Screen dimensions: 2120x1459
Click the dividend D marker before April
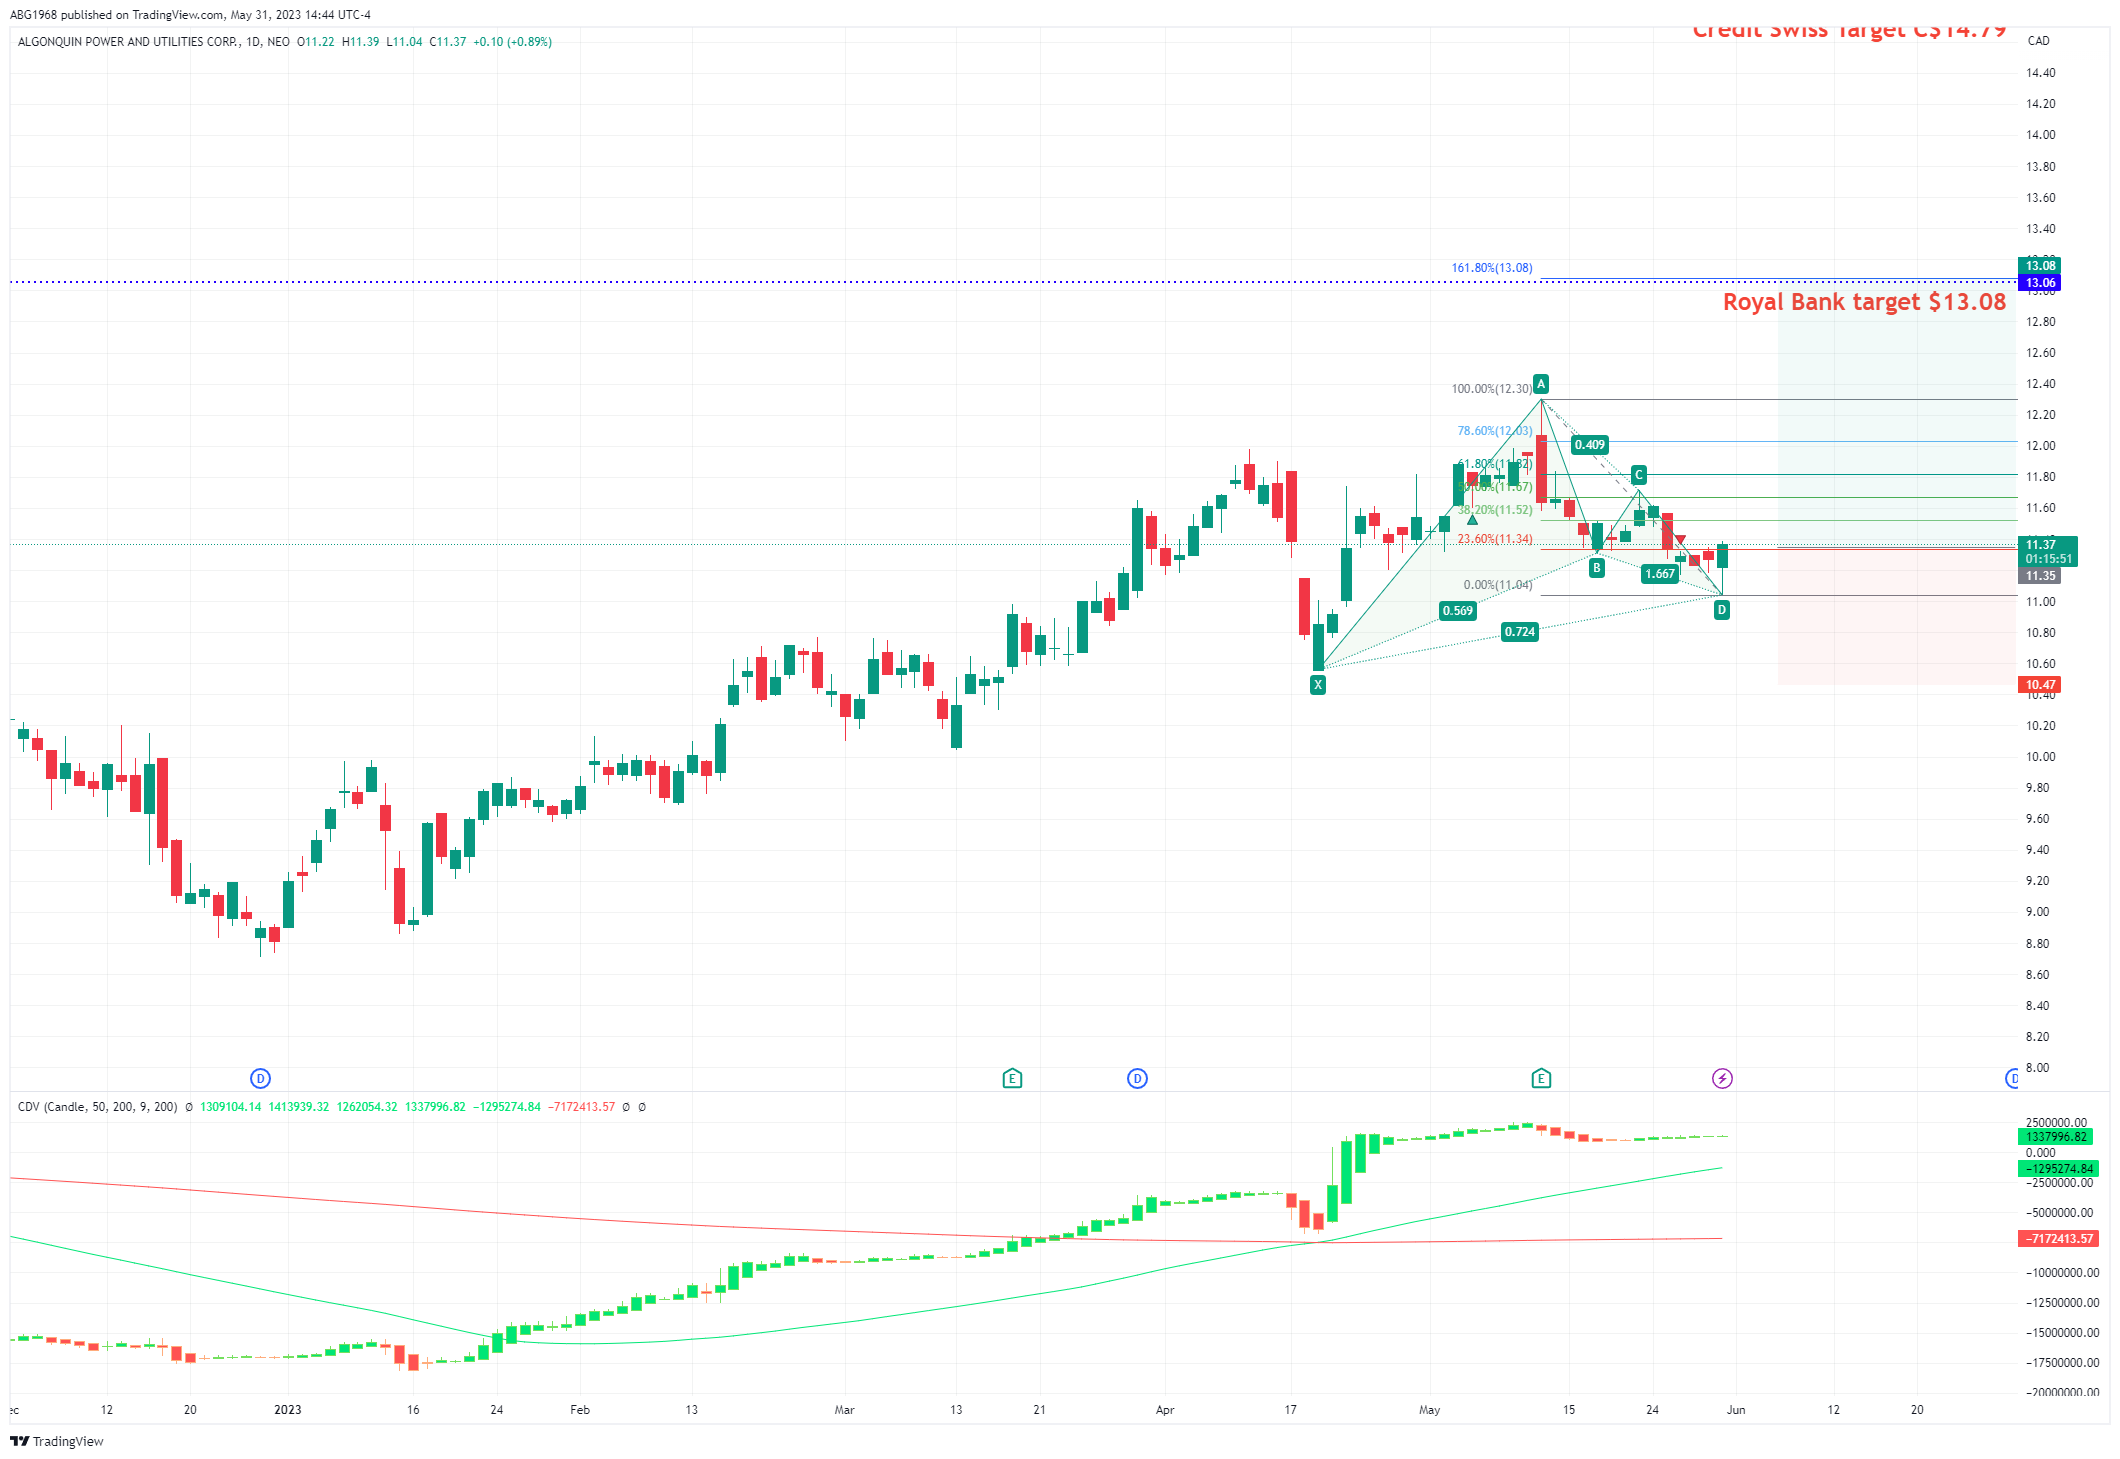1137,1078
